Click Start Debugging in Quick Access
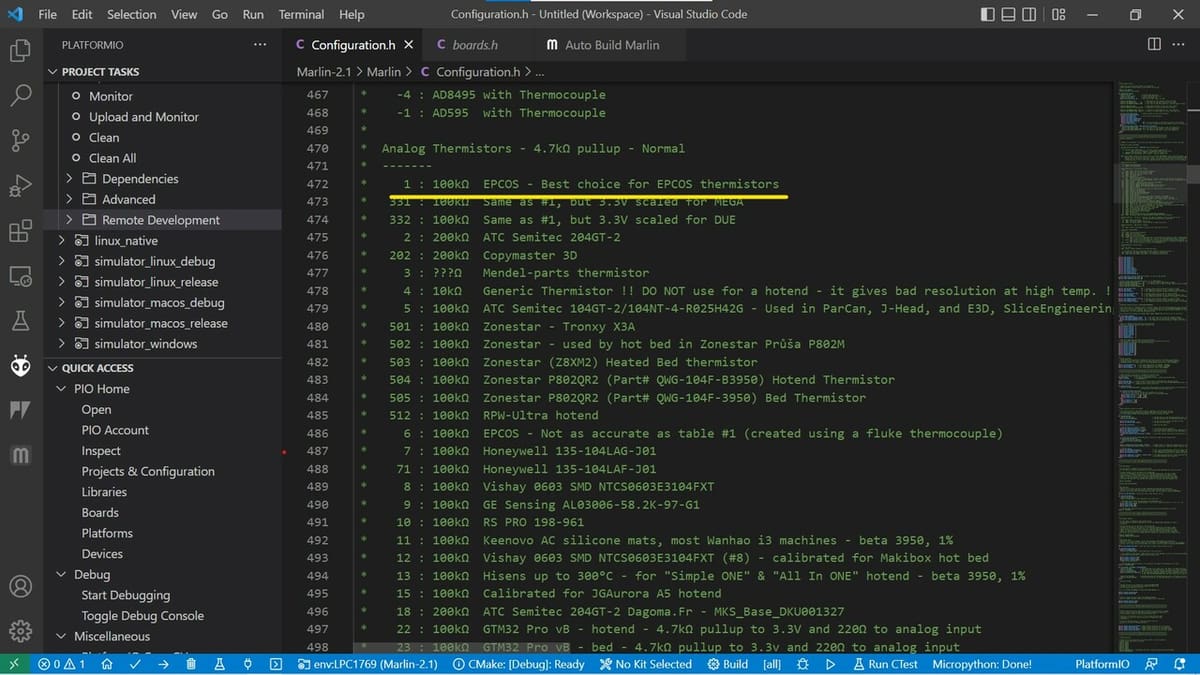This screenshot has height=675, width=1200. point(126,596)
